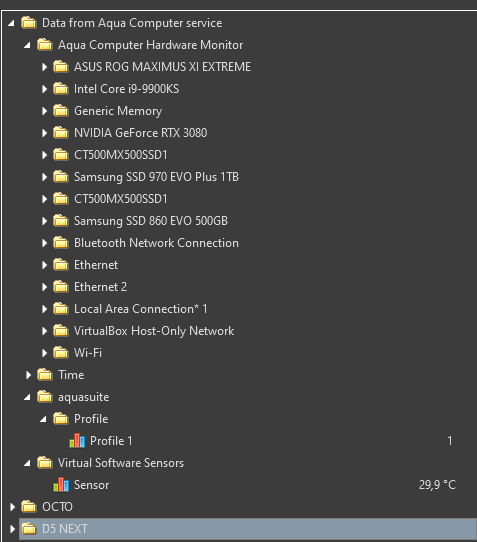The image size is (477, 542).
Task: Click NVIDIA GeForce RTX 3080 folder icon
Action: (61, 133)
